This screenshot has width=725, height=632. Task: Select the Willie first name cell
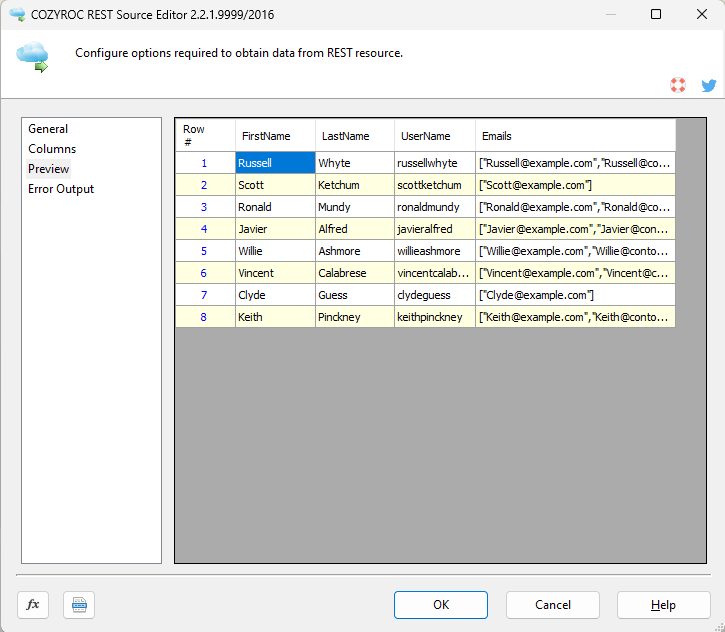click(275, 251)
